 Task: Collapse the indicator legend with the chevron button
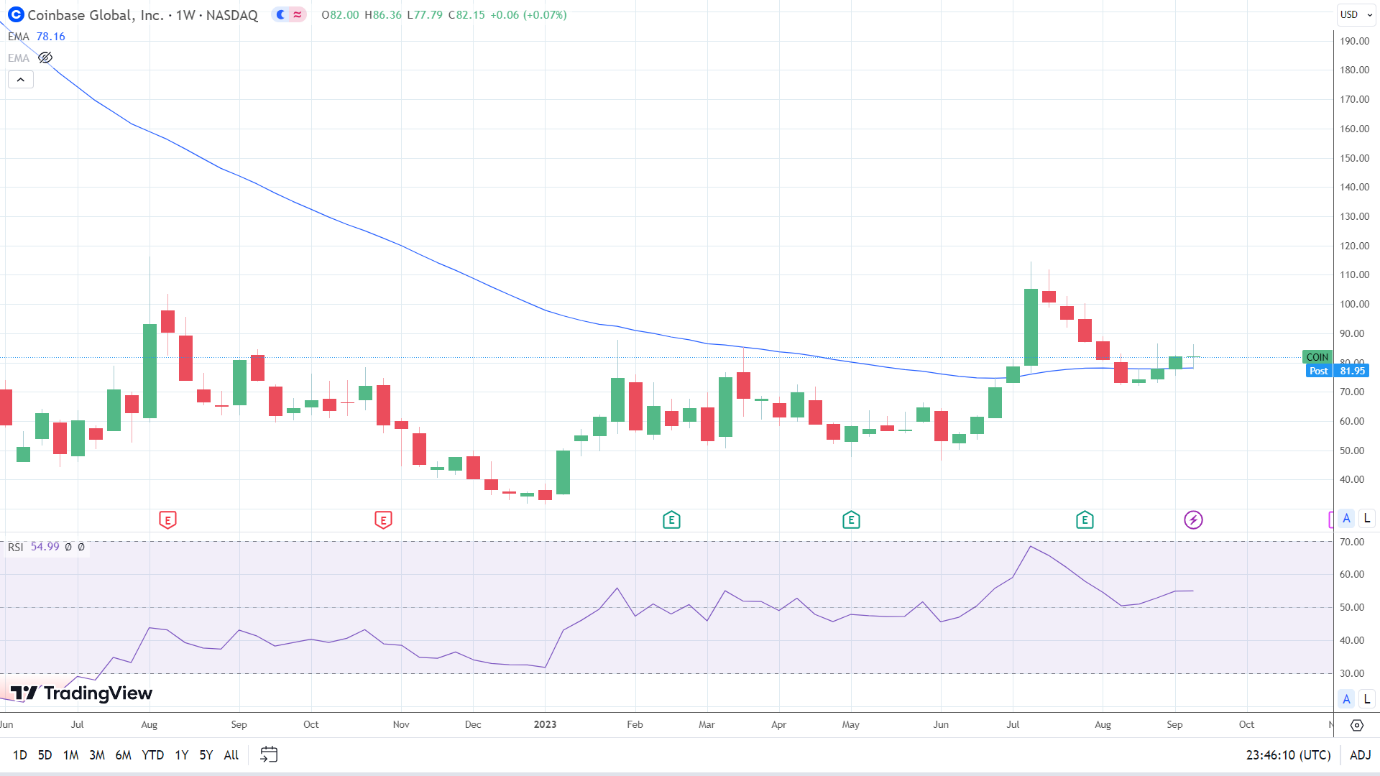pyautogui.click(x=21, y=80)
